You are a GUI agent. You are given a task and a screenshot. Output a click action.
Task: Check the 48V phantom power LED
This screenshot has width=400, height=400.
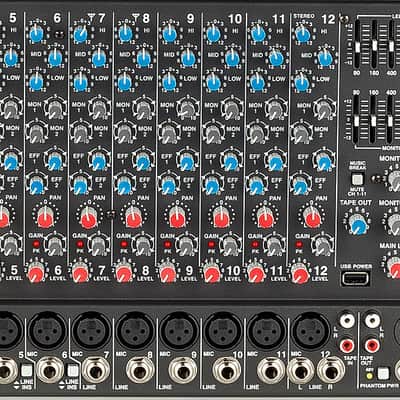pyautogui.click(x=369, y=376)
